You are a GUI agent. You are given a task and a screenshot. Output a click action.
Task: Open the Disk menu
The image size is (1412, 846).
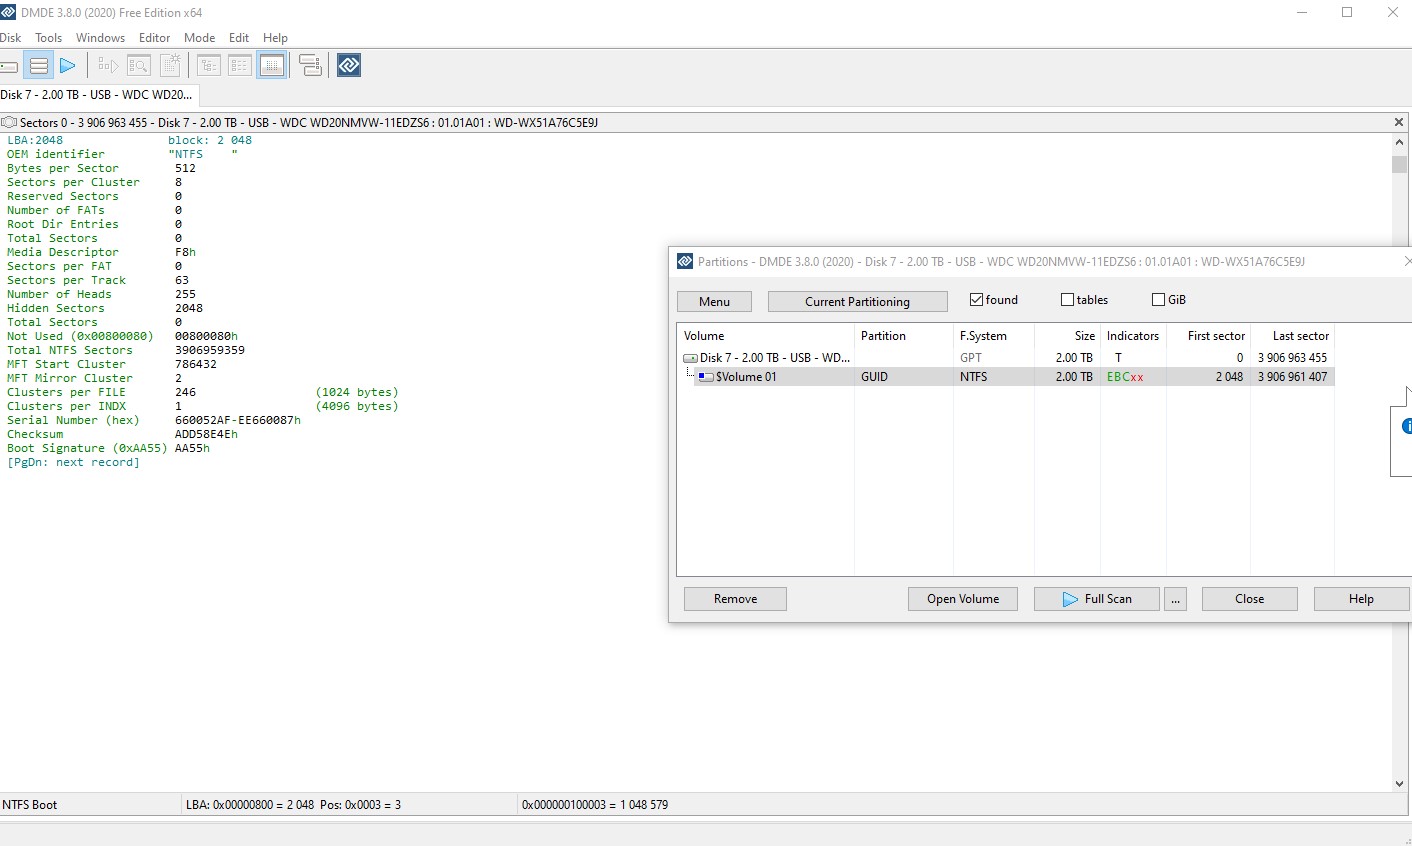tap(10, 38)
